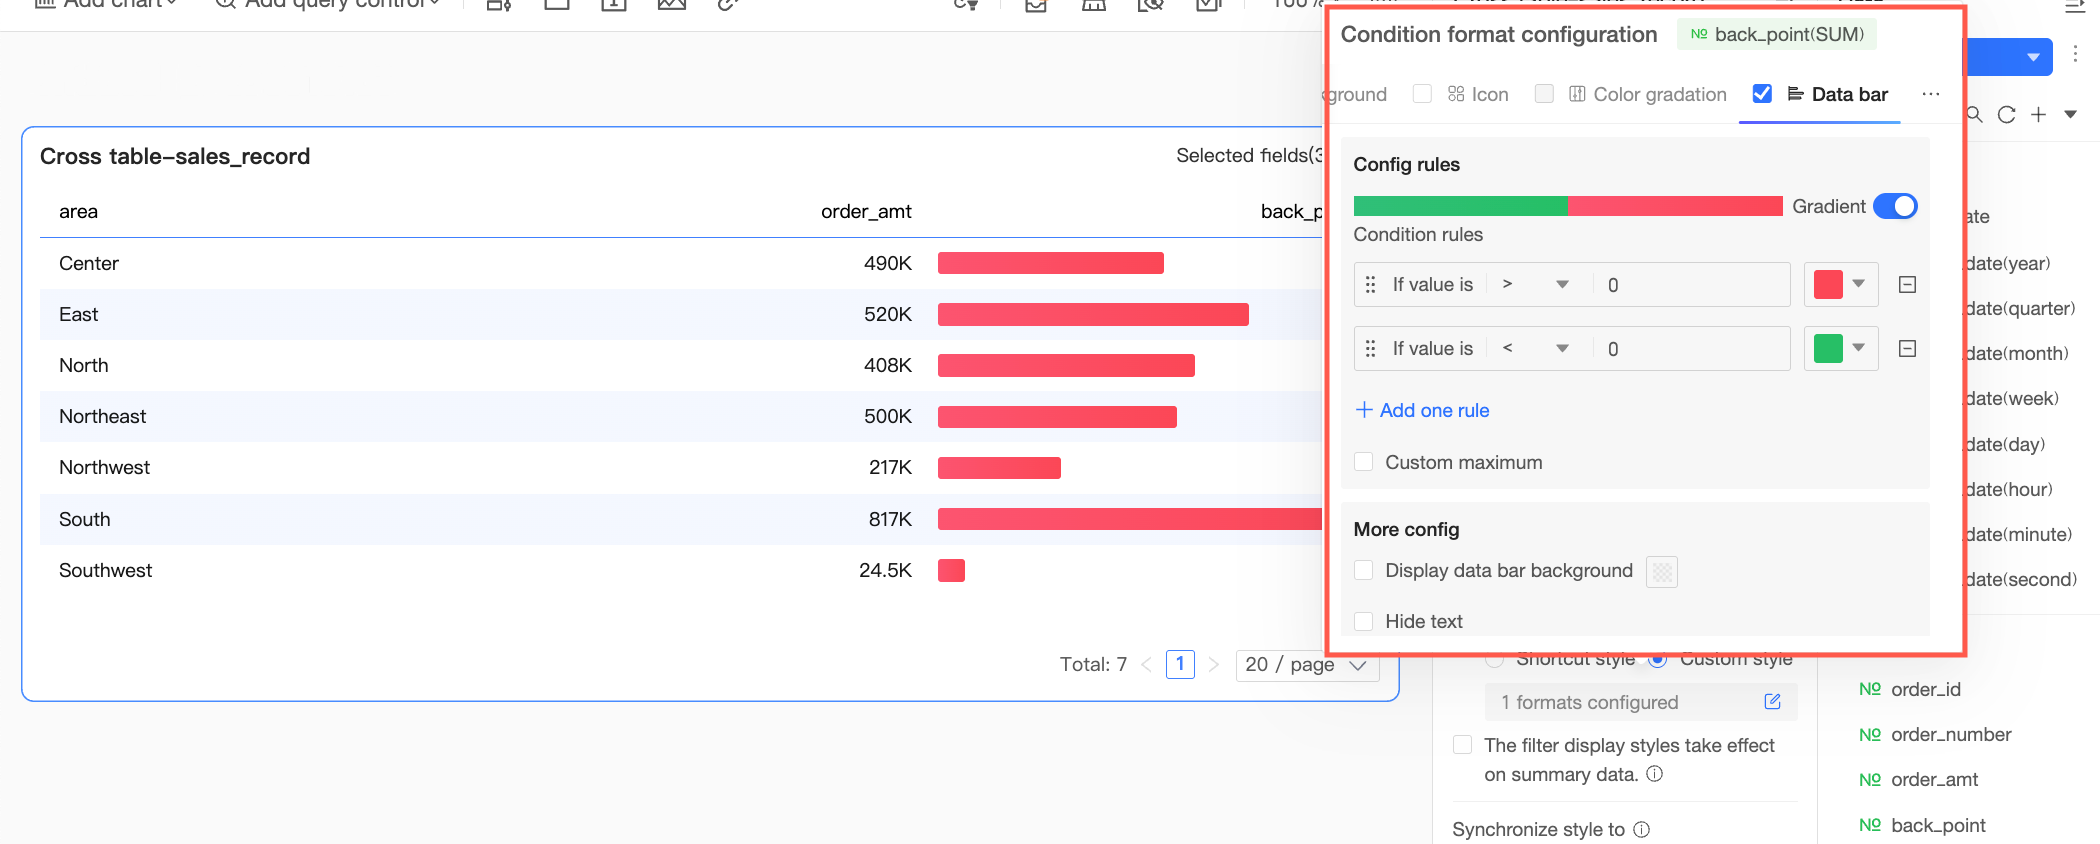Remove the greater-than zero condition rule
Viewport: 2100px width, 844px height.
coord(1907,285)
